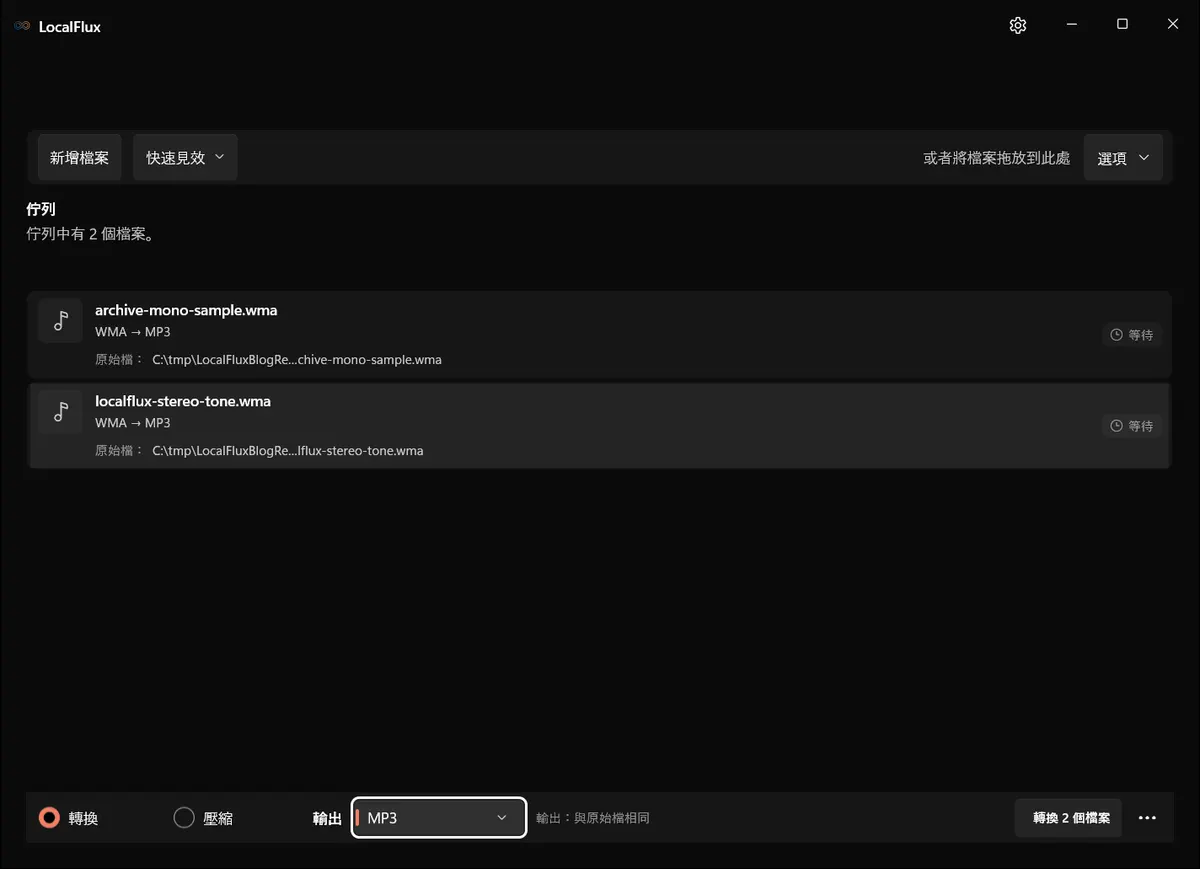Select the localflux-stereo-tone.wma file name
Image resolution: width=1200 pixels, height=869 pixels.
tap(183, 401)
